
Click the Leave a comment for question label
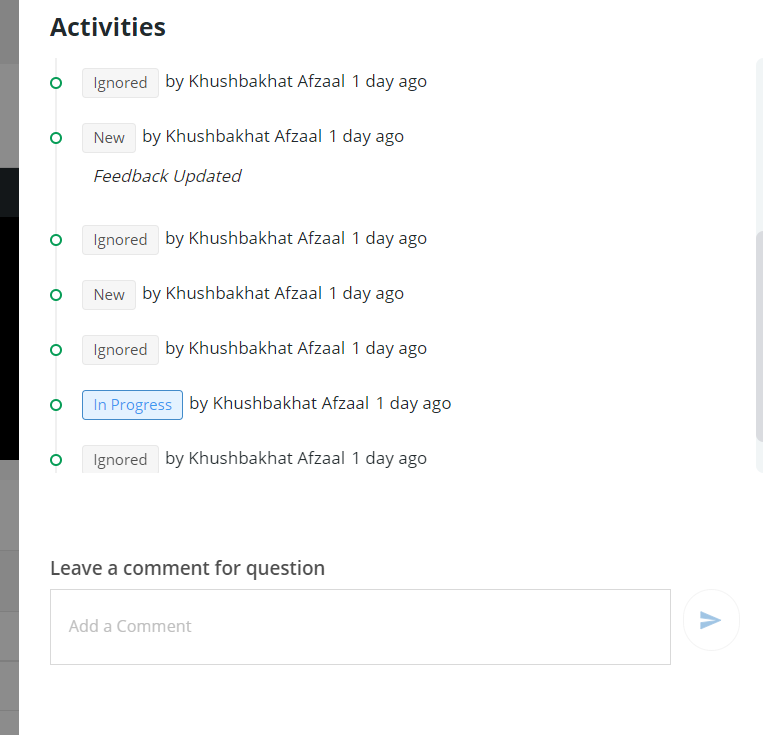coord(187,569)
